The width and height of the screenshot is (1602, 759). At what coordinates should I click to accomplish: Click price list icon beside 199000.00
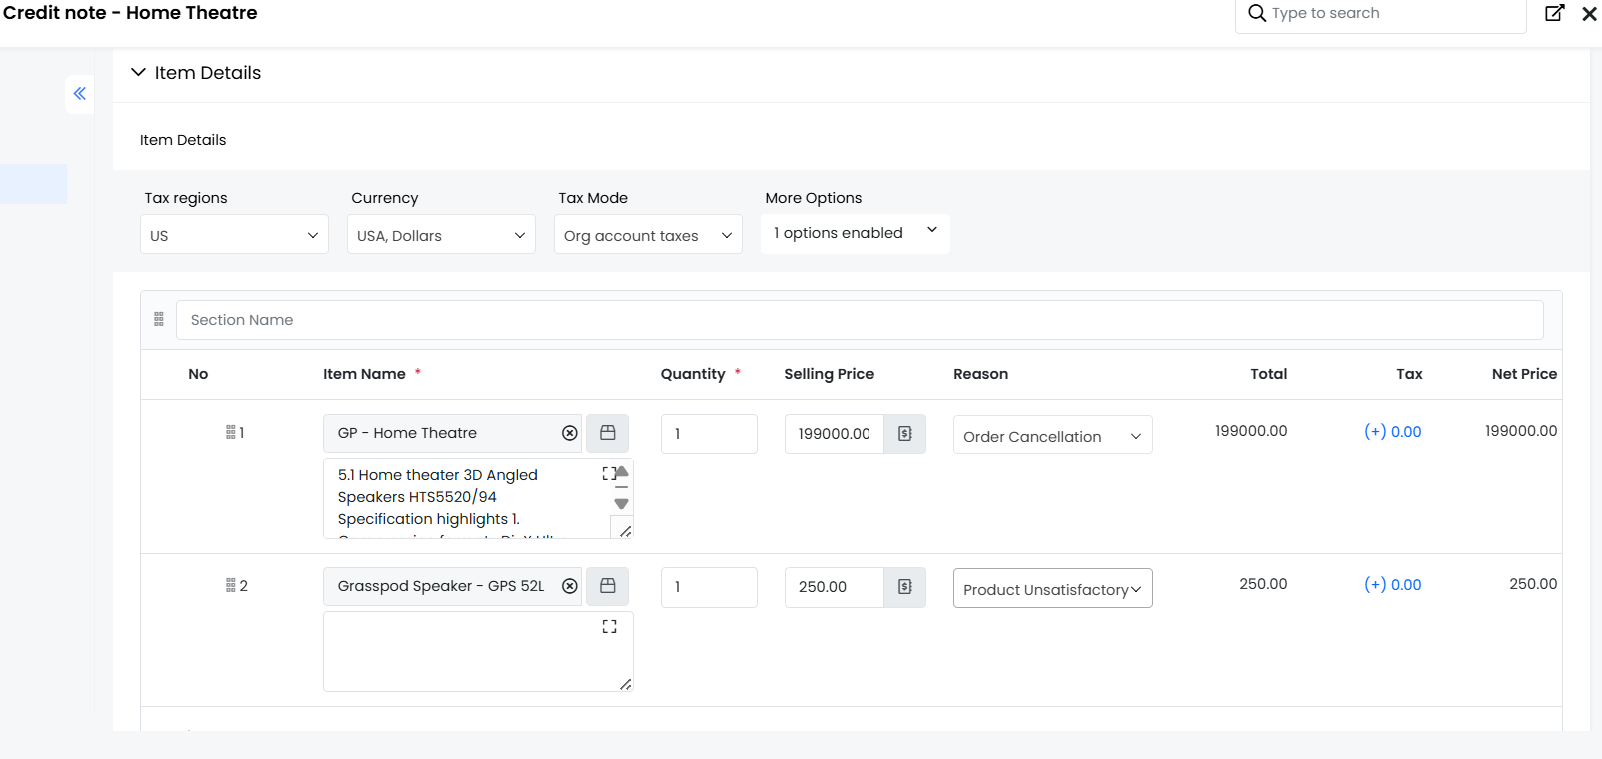coord(904,434)
